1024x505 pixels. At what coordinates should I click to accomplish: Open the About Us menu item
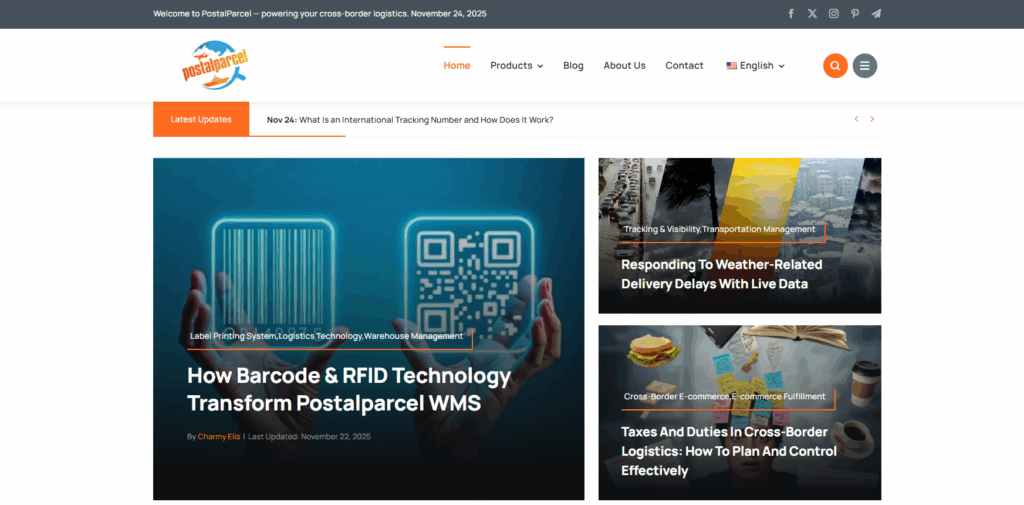(x=624, y=65)
